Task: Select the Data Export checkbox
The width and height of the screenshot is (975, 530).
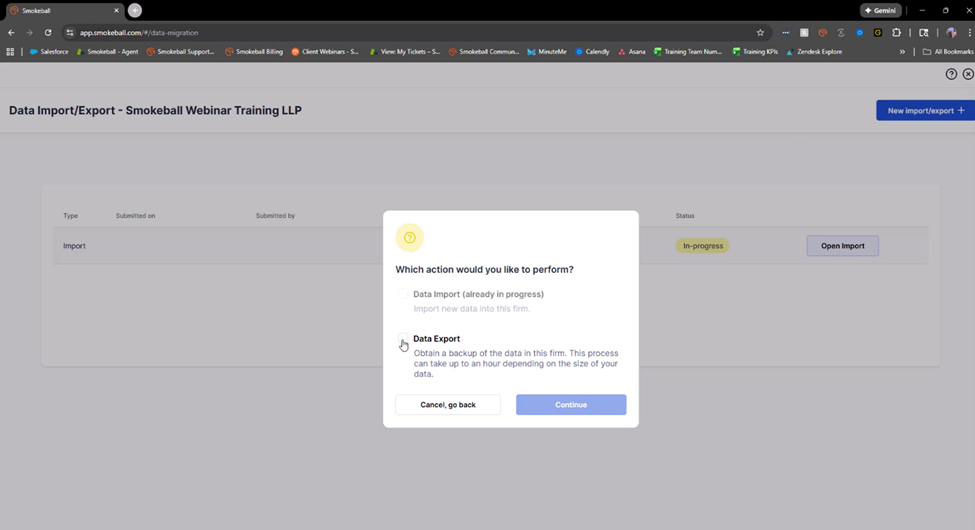Action: tap(403, 339)
